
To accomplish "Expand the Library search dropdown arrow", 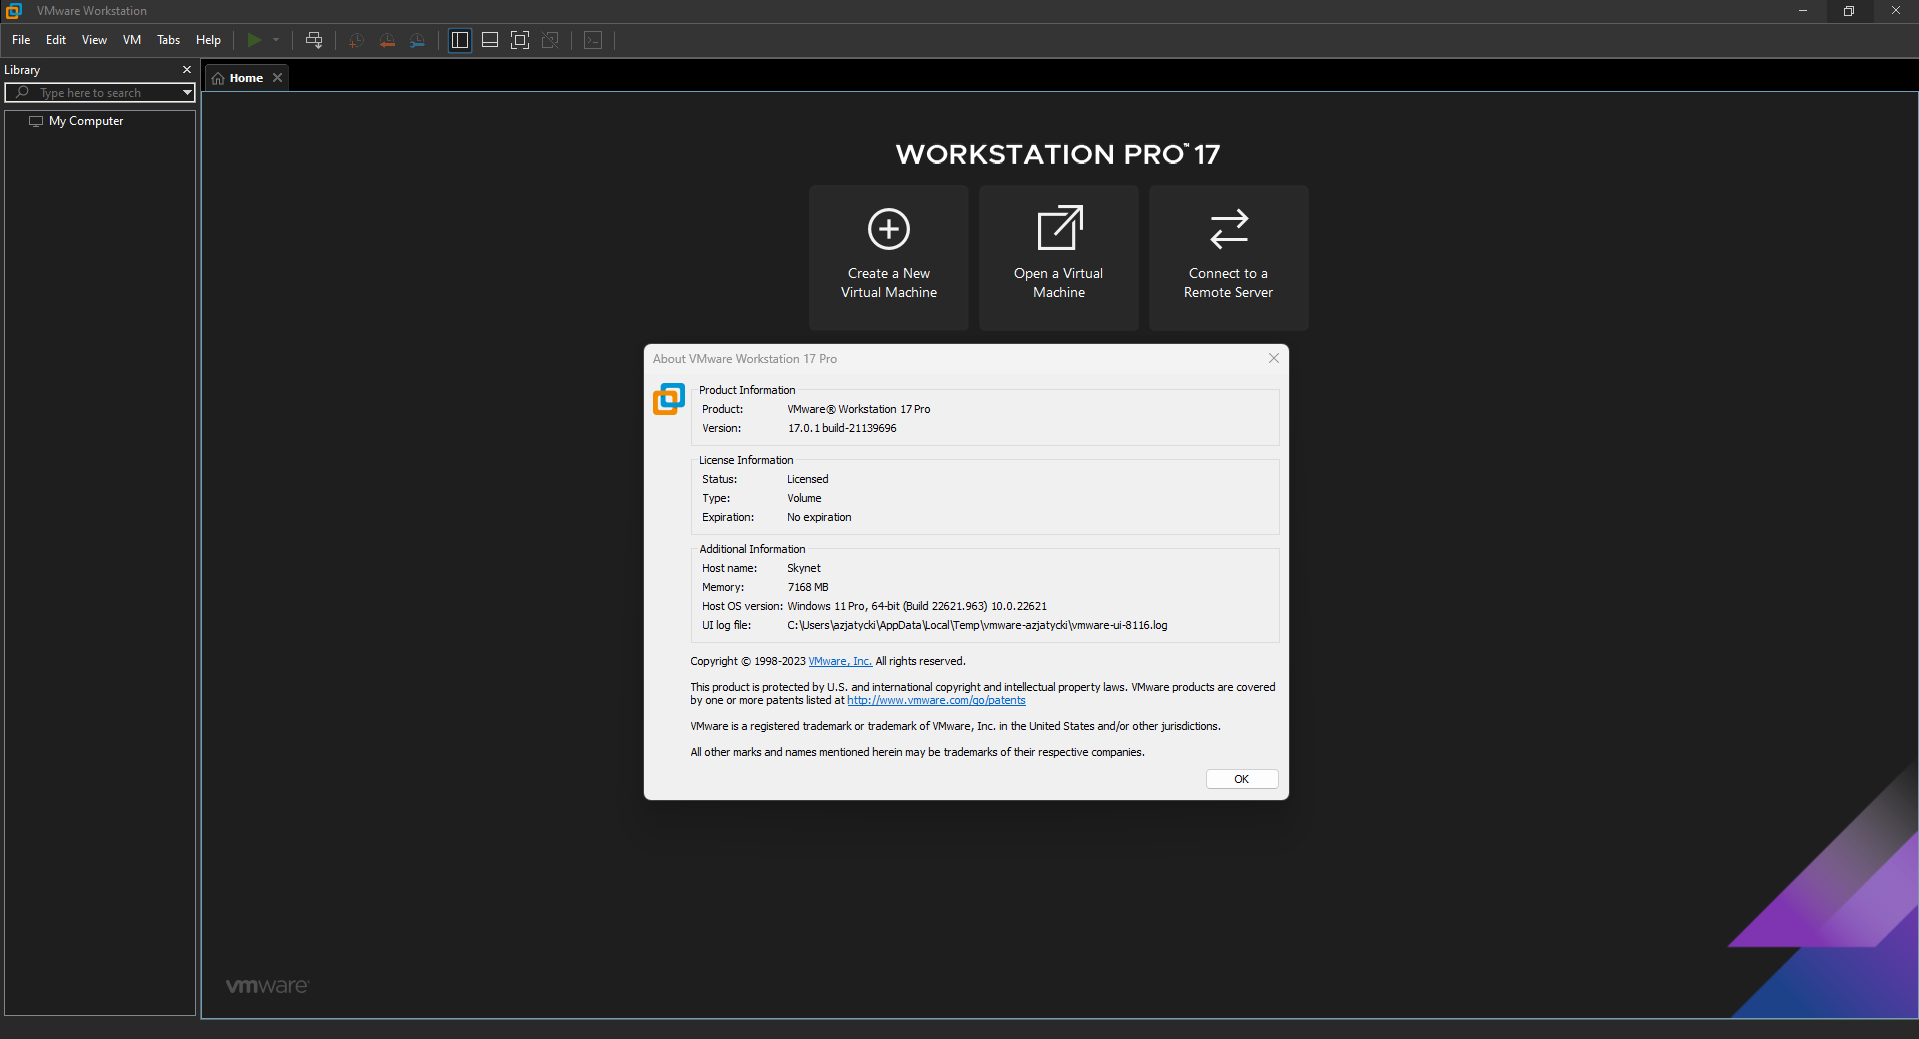I will (187, 93).
